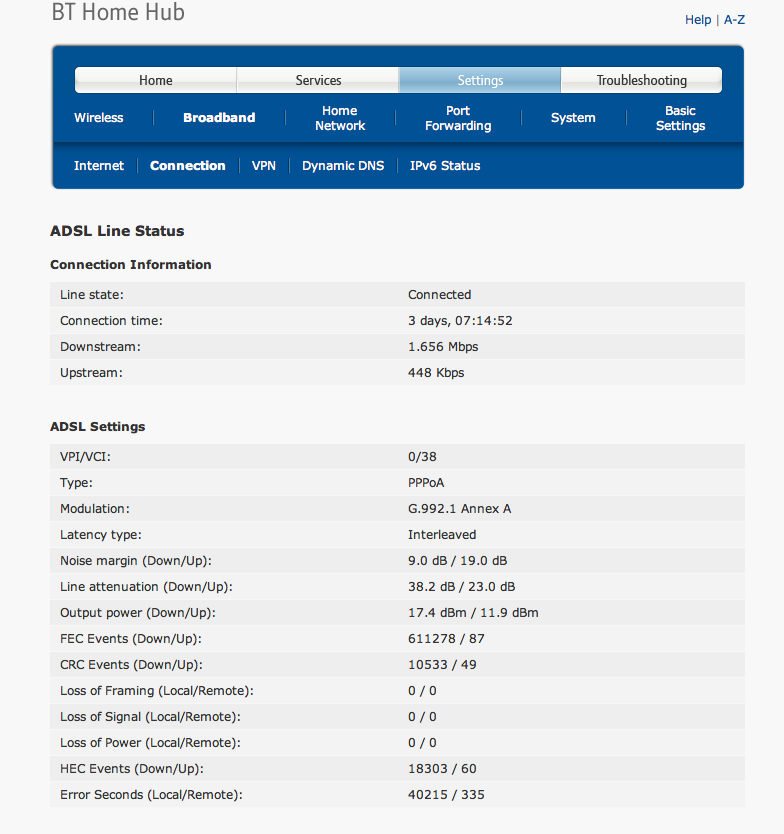Image resolution: width=784 pixels, height=834 pixels.
Task: Select HEC Events value 18303 / 60
Action: tap(442, 769)
